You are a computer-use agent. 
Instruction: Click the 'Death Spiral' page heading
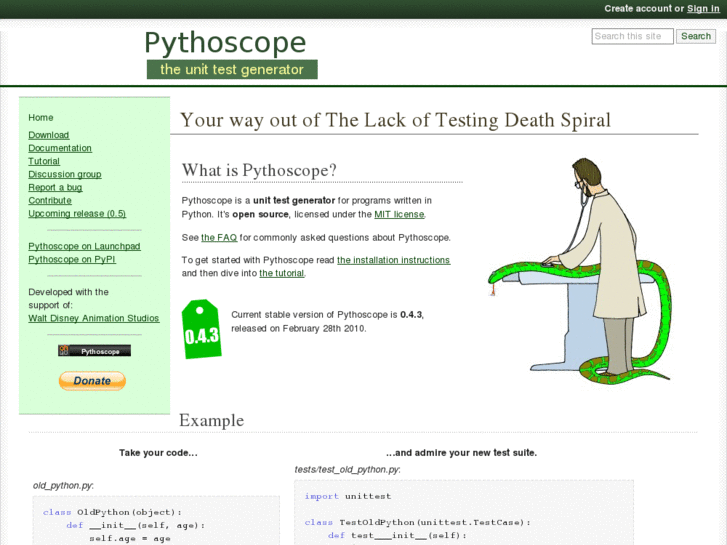coord(395,120)
